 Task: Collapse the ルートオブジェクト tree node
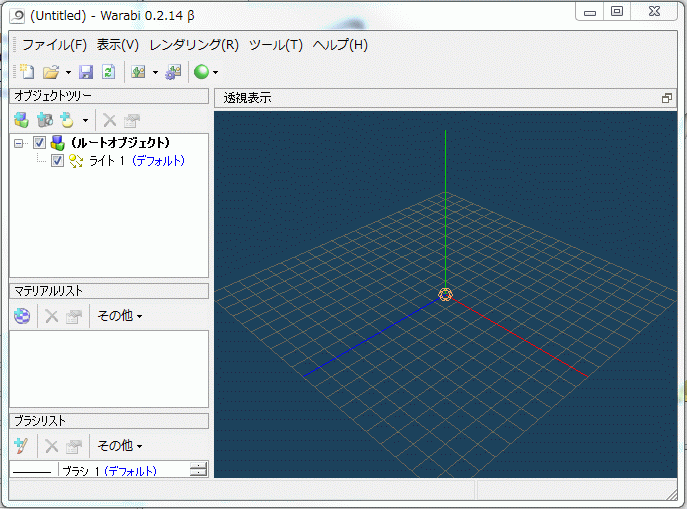[20, 143]
